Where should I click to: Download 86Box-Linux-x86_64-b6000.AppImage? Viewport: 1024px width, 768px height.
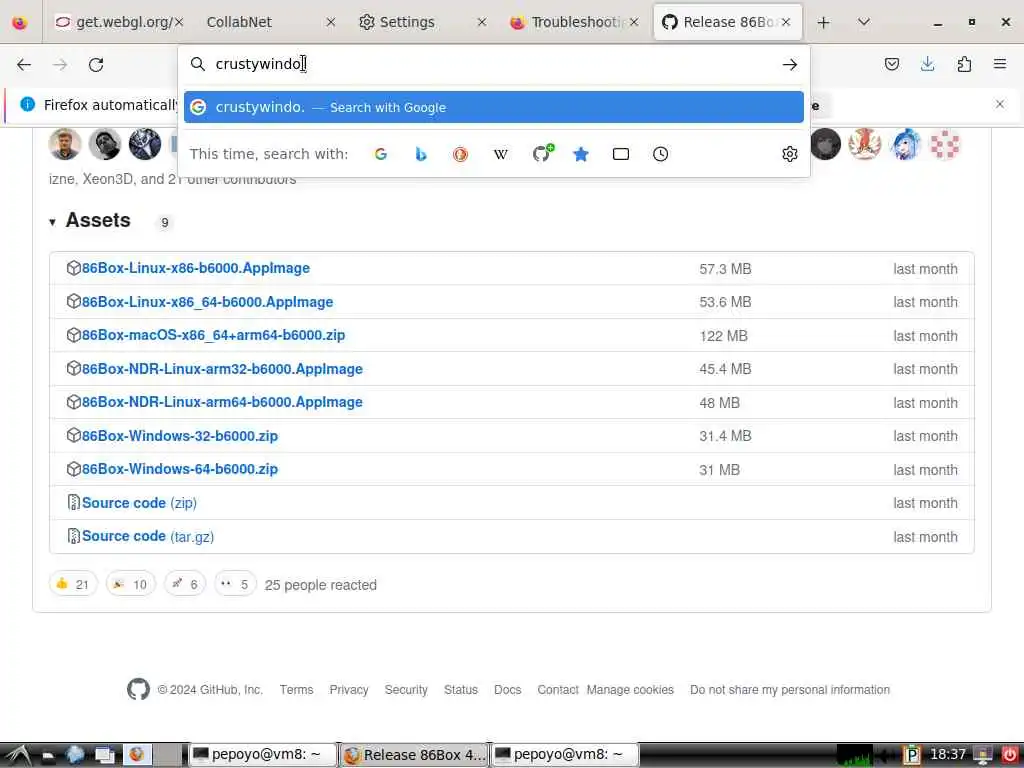[x=208, y=302]
